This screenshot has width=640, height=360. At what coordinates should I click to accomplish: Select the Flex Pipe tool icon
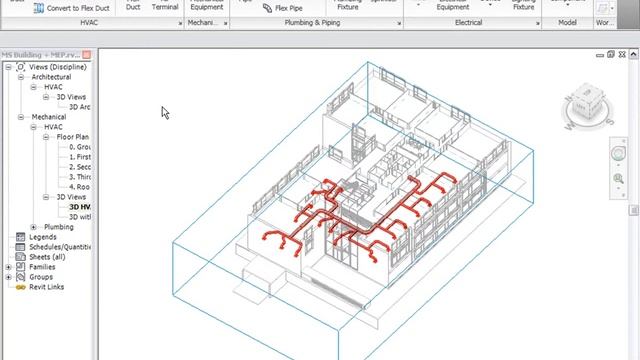tap(267, 8)
